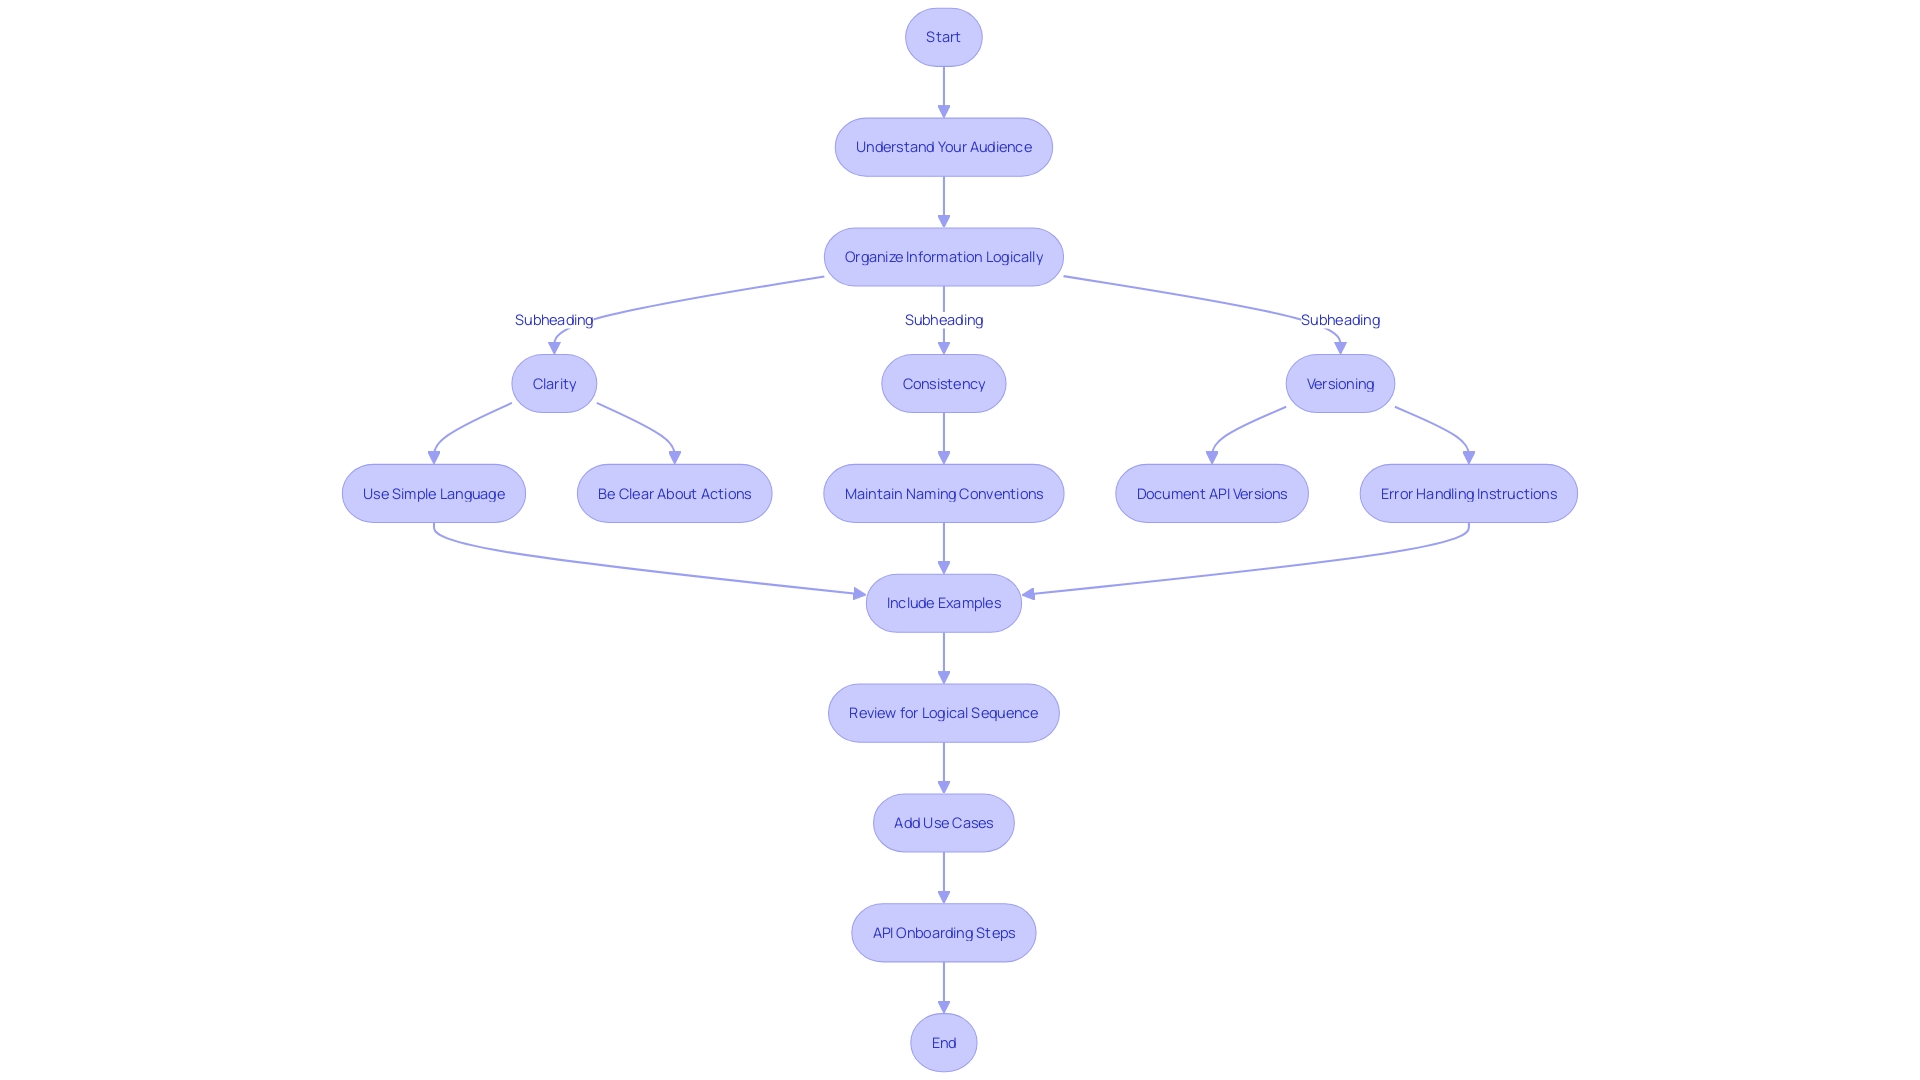This screenshot has width=1920, height=1080.
Task: Expand the Versioning branch connections
Action: click(x=1340, y=382)
